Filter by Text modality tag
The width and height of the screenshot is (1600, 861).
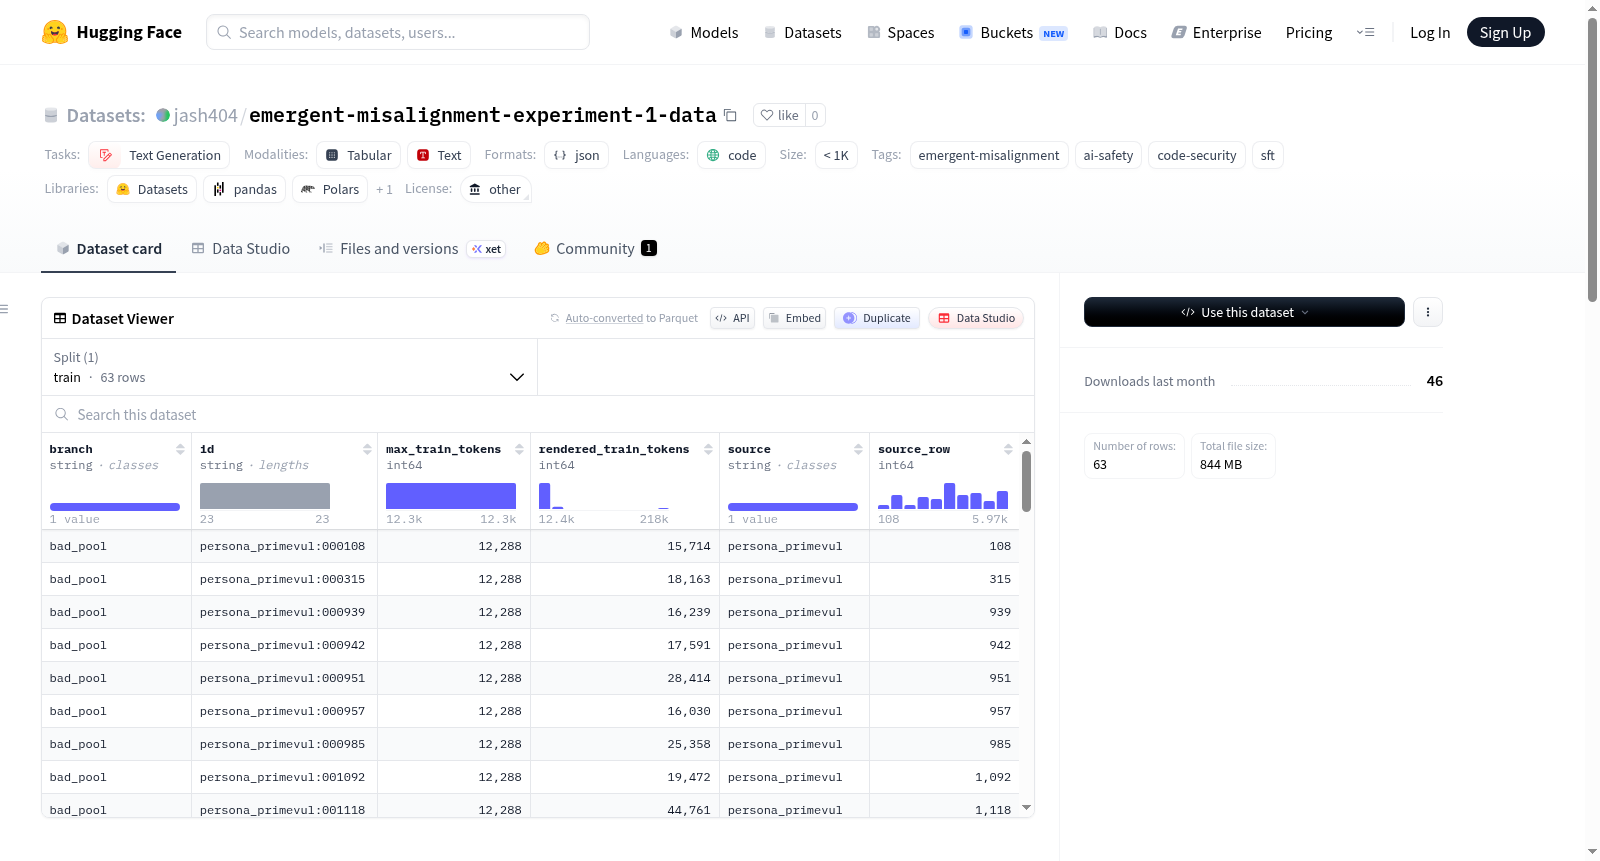[439, 155]
